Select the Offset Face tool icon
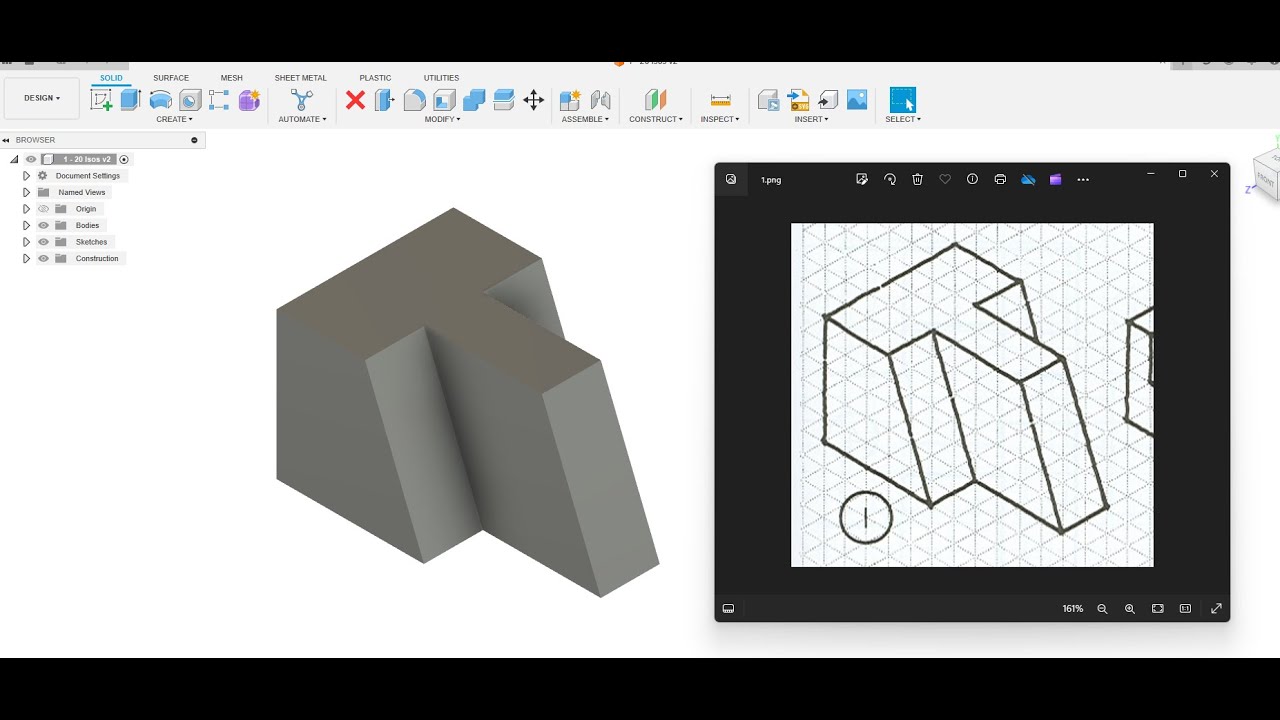This screenshot has height=720, width=1280. (504, 99)
